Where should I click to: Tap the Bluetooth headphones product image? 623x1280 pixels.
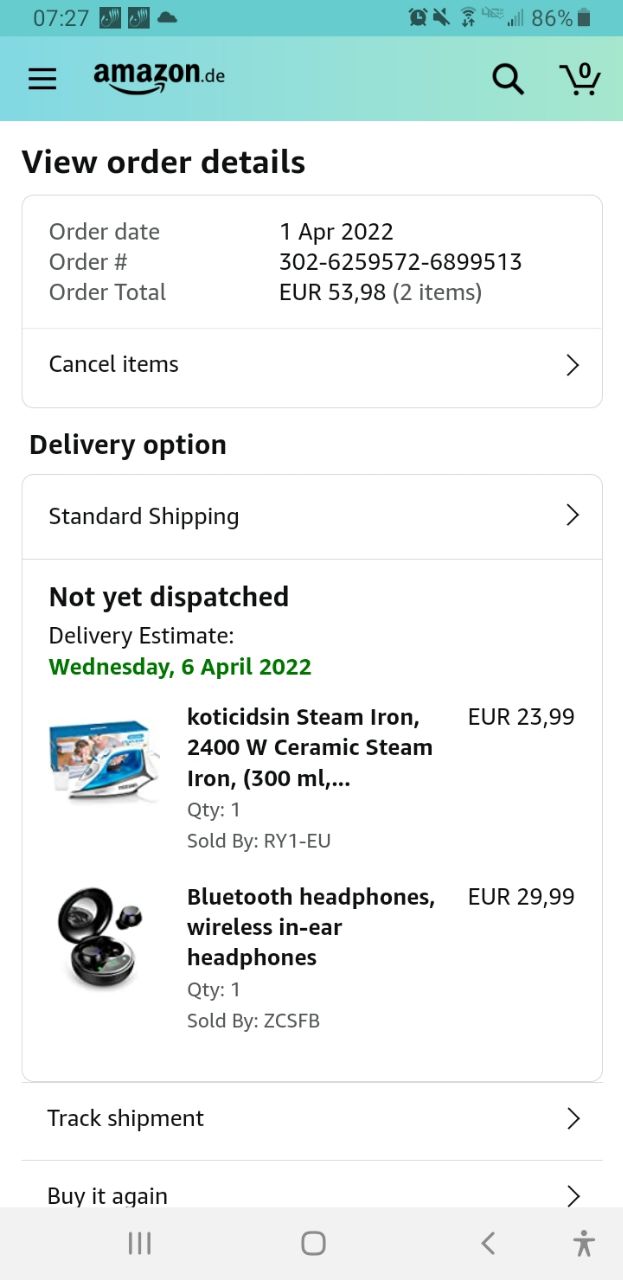pos(100,937)
